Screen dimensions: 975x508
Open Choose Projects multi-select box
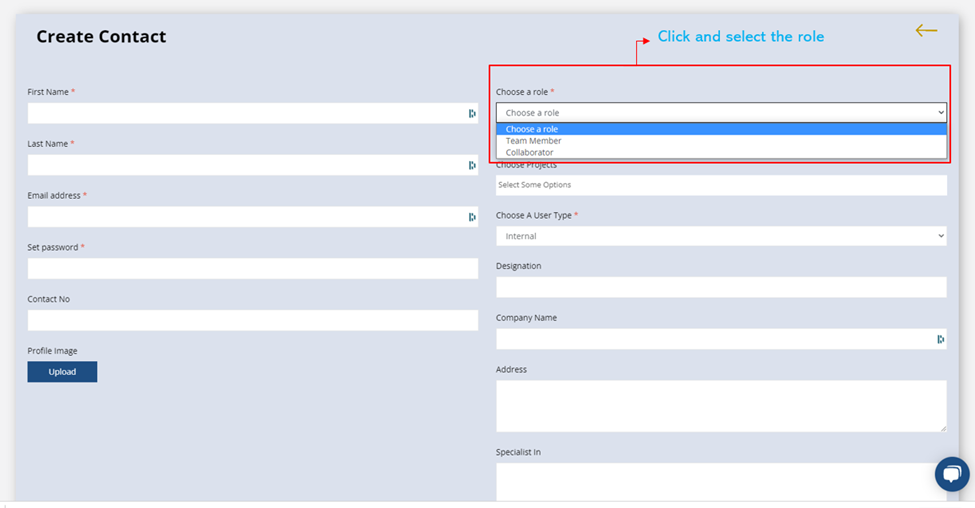[x=721, y=185]
